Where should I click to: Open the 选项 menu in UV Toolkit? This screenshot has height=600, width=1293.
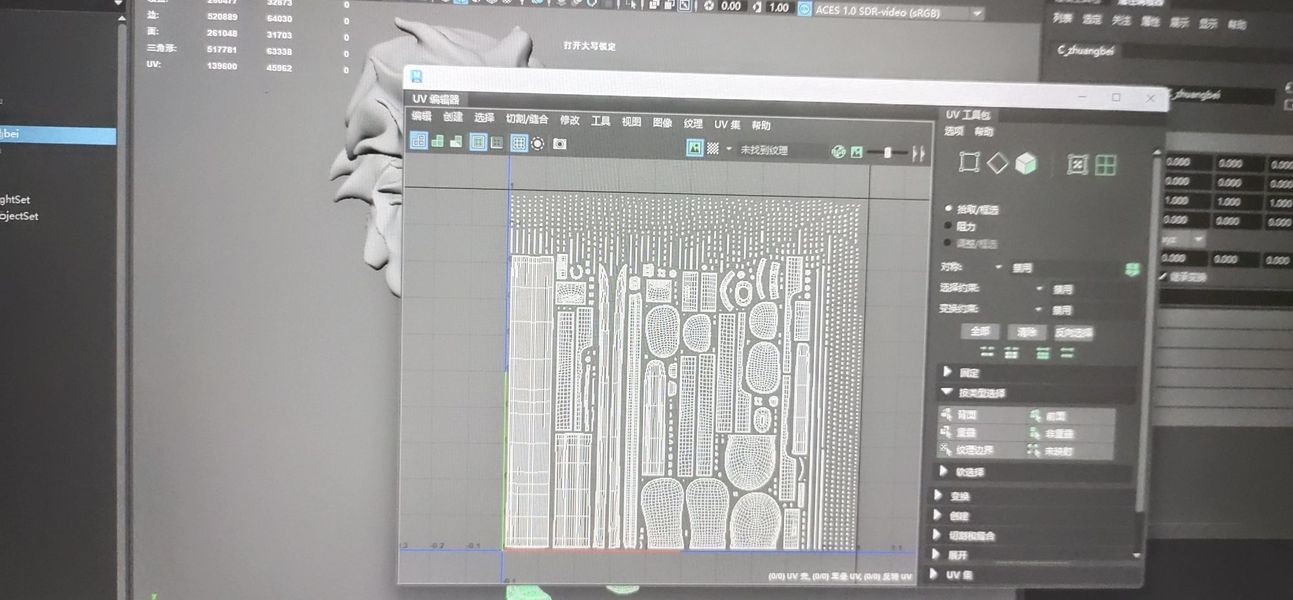pos(954,131)
